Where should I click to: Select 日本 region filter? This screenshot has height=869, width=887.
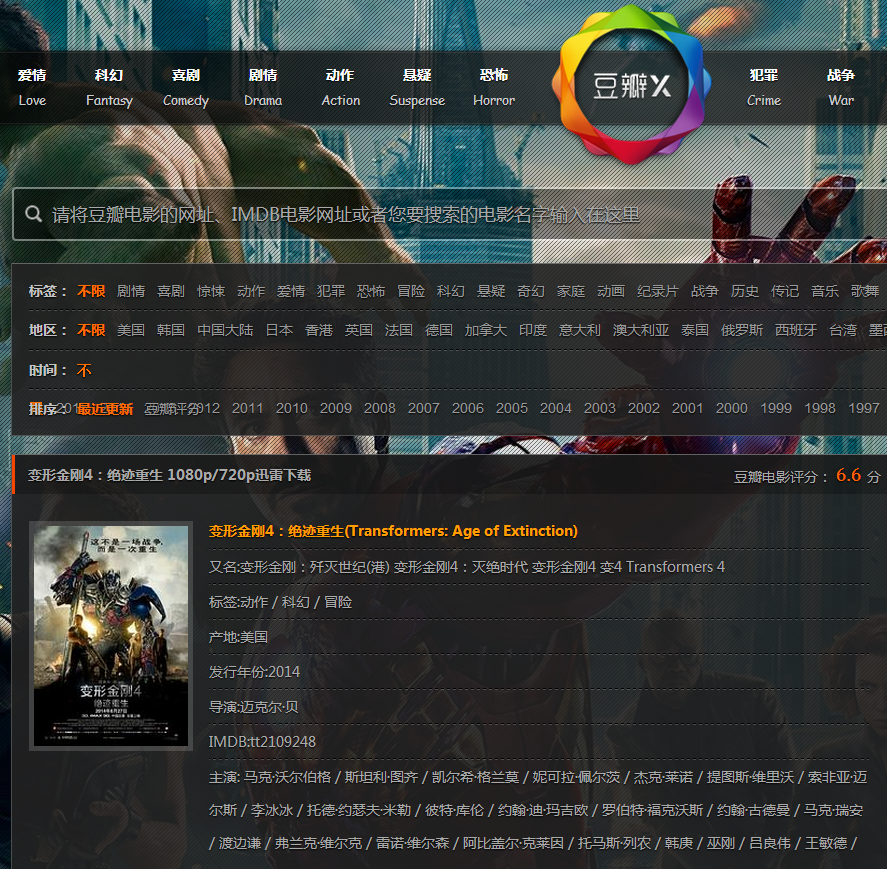(279, 330)
